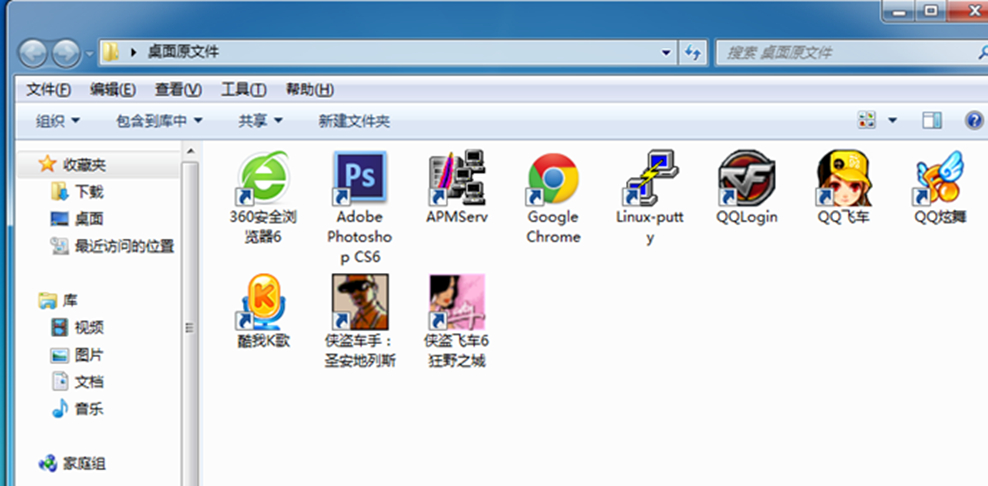The height and width of the screenshot is (486, 988).
Task: Open the 查看(V) menu
Action: [178, 90]
